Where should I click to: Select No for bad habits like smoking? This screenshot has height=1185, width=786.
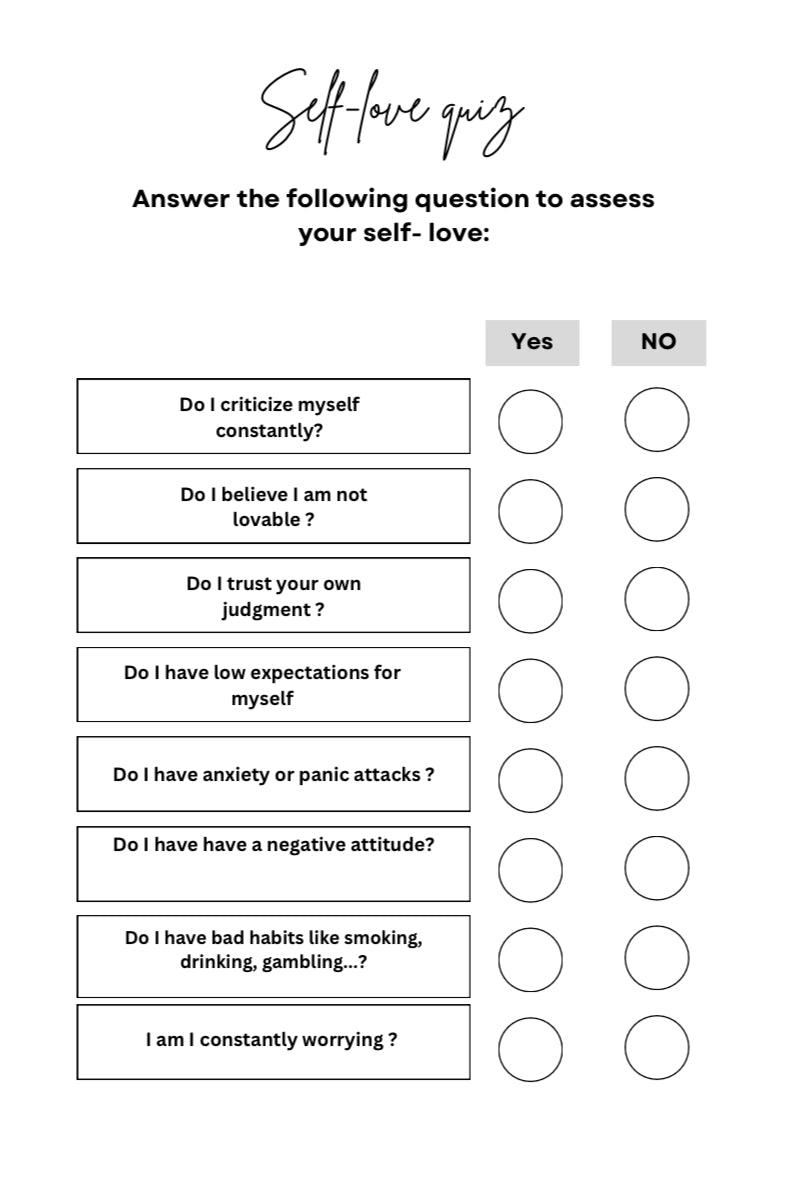(657, 958)
